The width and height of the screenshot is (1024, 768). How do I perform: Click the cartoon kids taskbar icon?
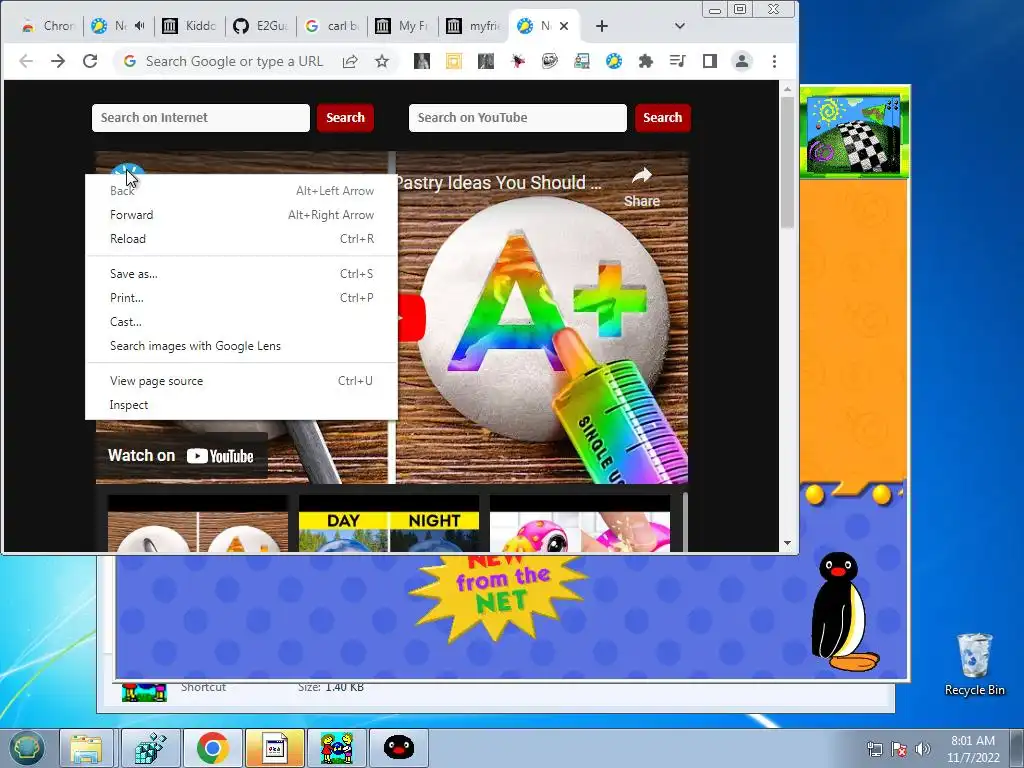tap(337, 748)
